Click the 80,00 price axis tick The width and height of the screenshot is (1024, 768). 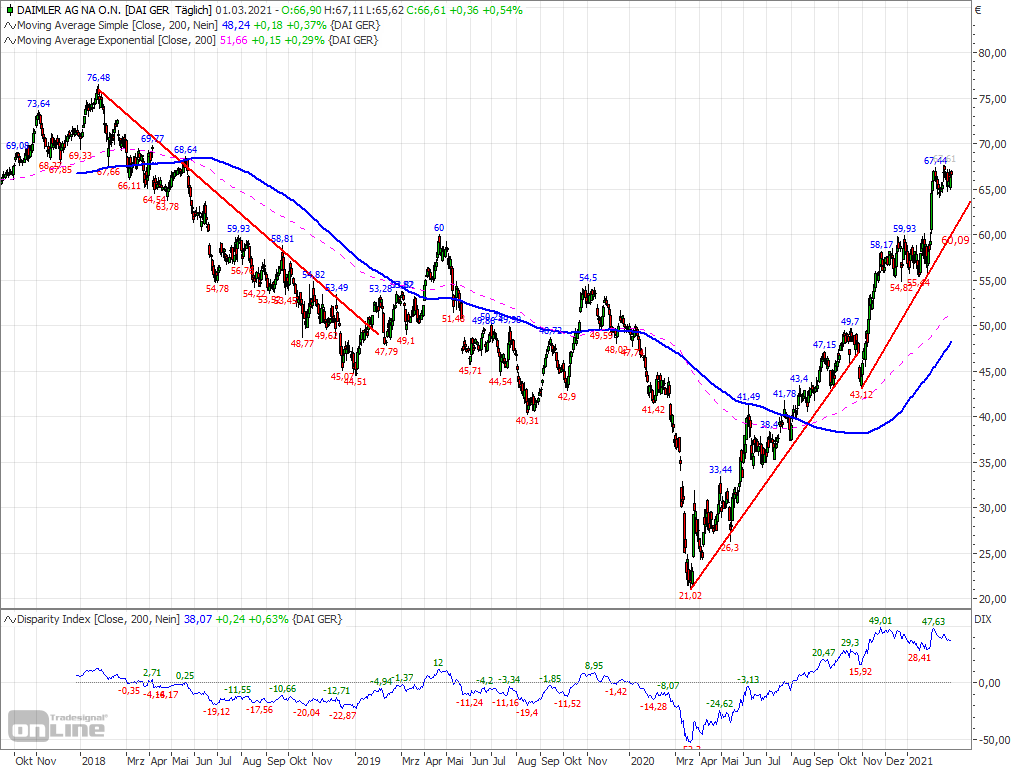pos(993,54)
